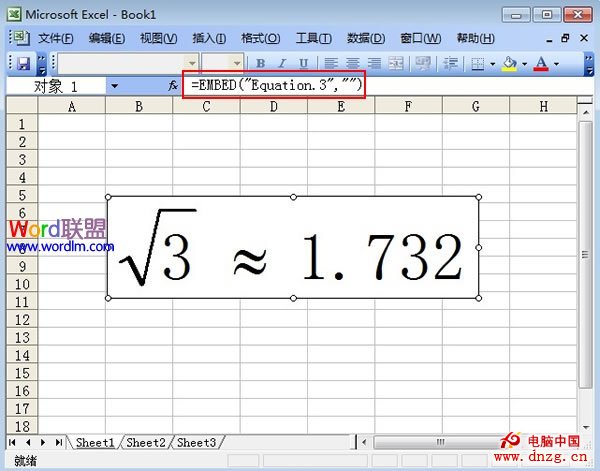Click the vertical split box above scrollbar

[x=585, y=101]
